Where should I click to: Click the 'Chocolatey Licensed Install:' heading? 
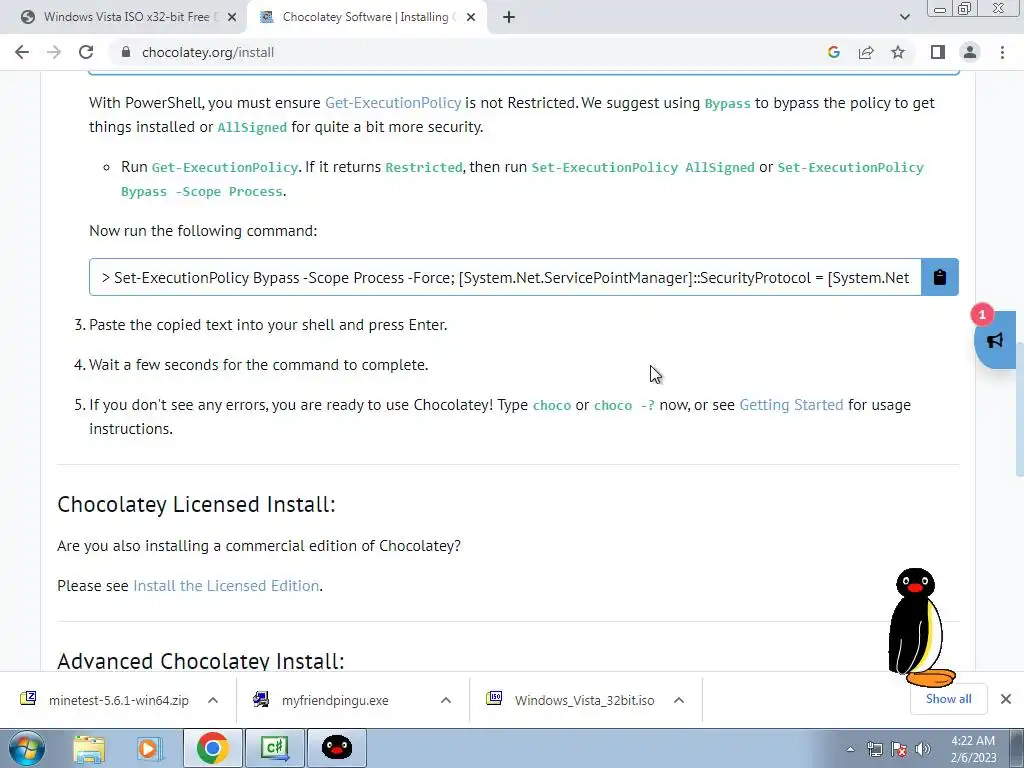pos(196,504)
